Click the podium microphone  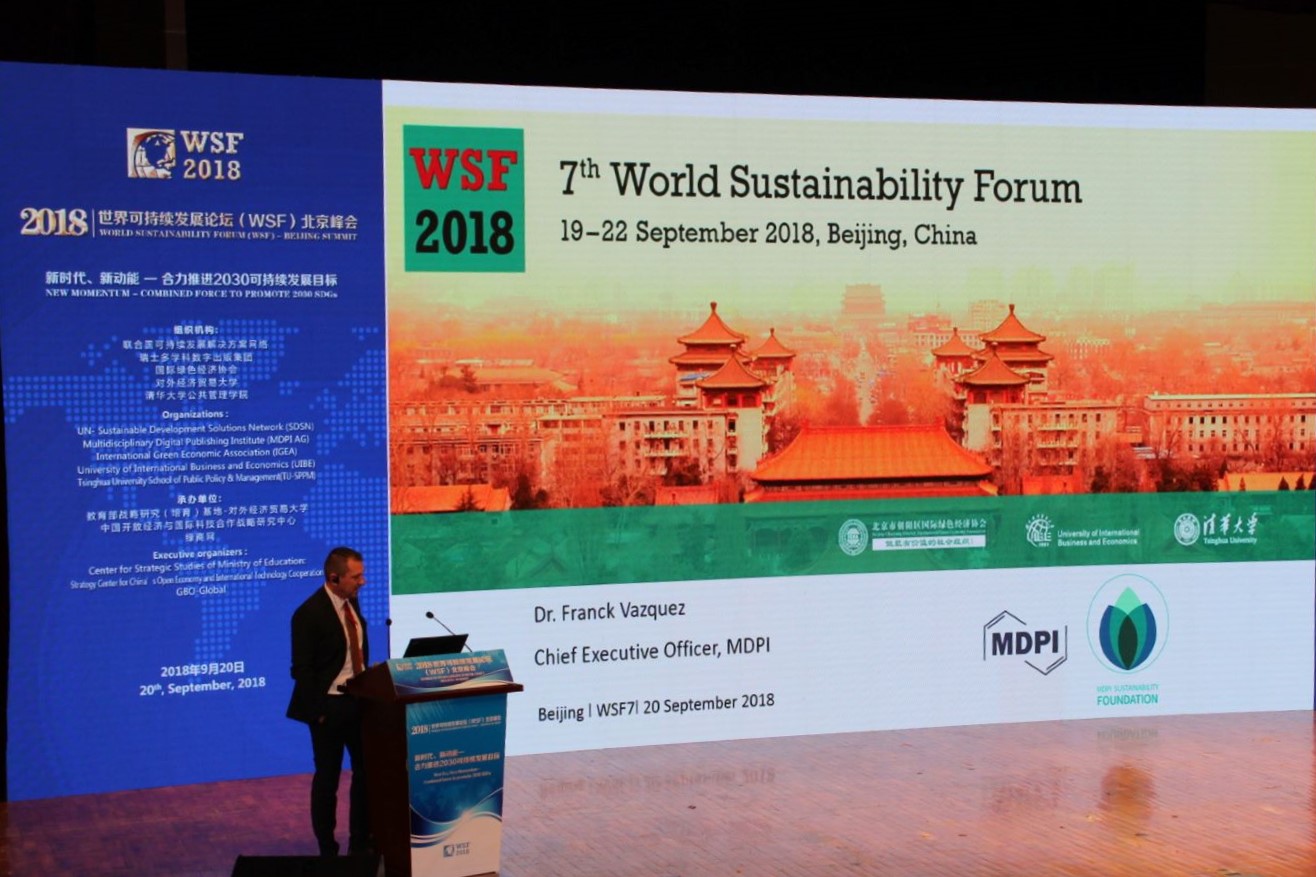[x=441, y=625]
